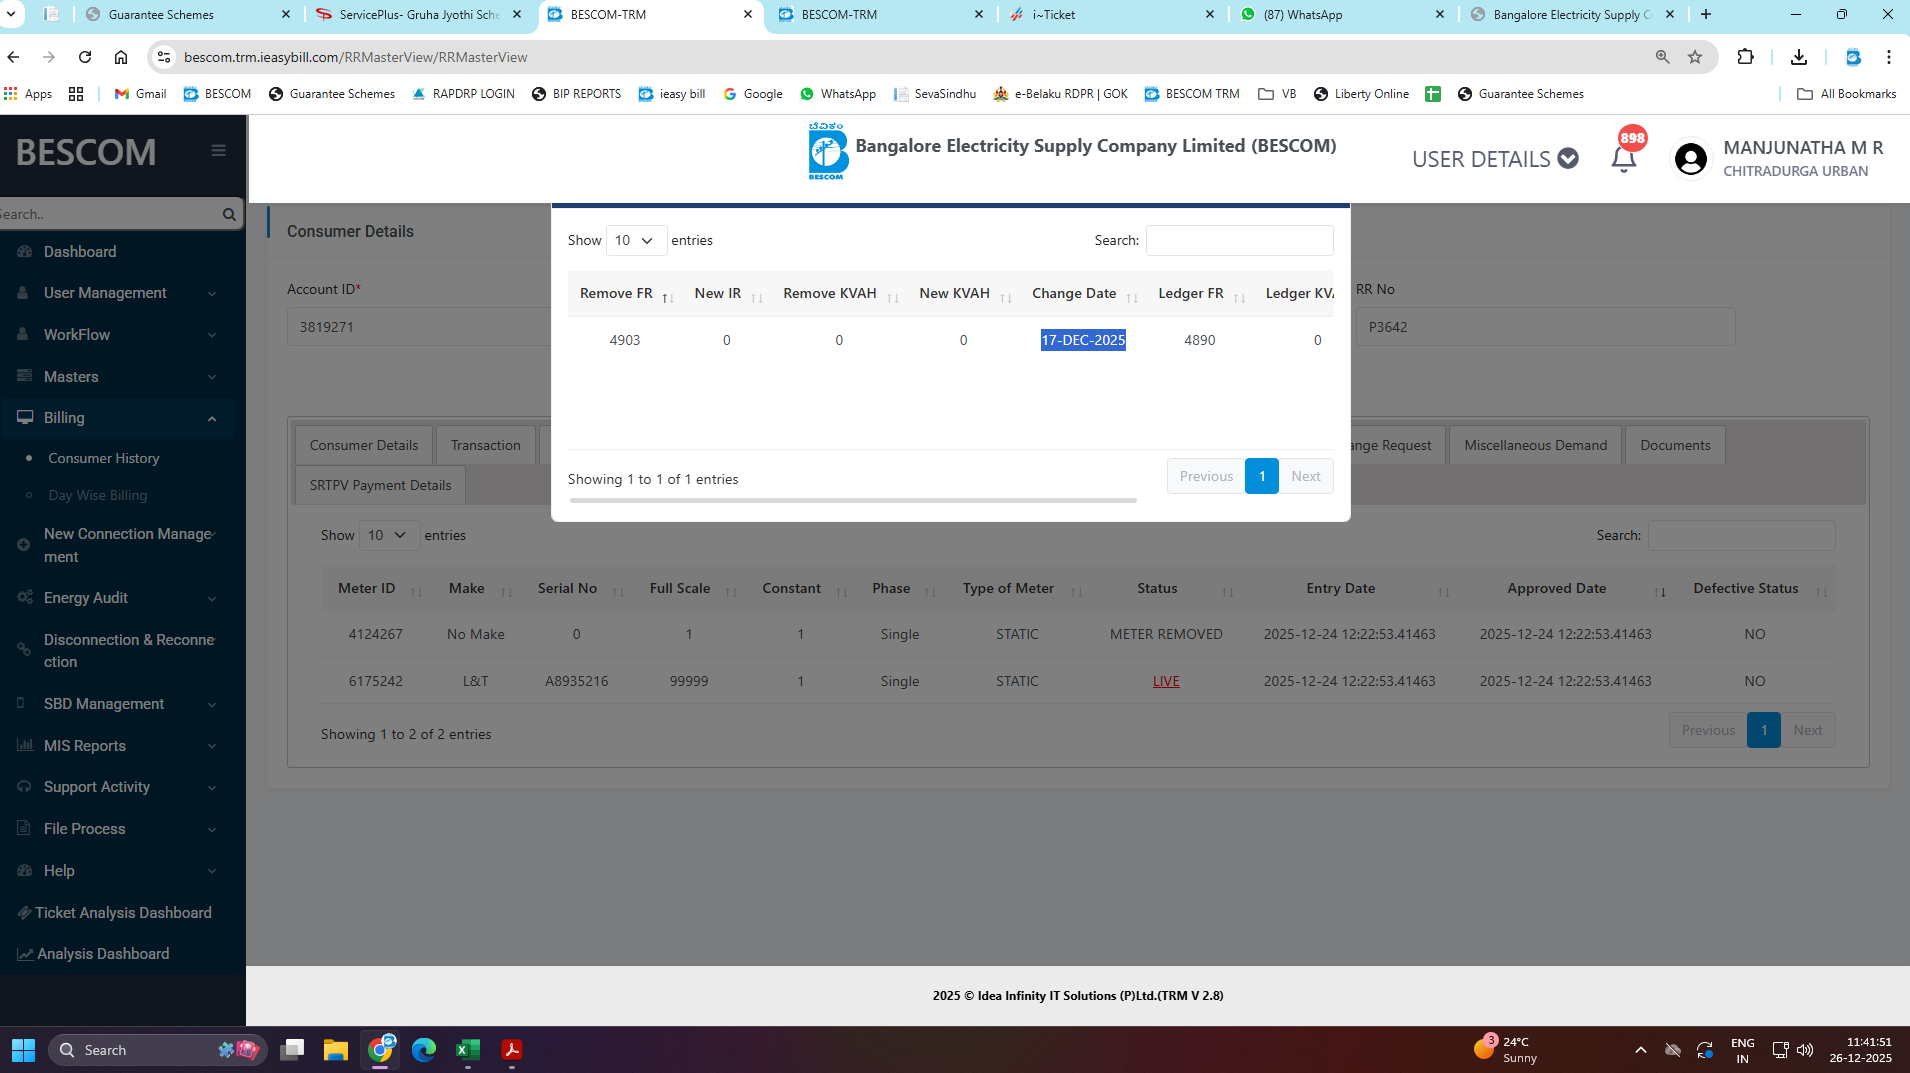Open browser downloads icon

click(1799, 57)
